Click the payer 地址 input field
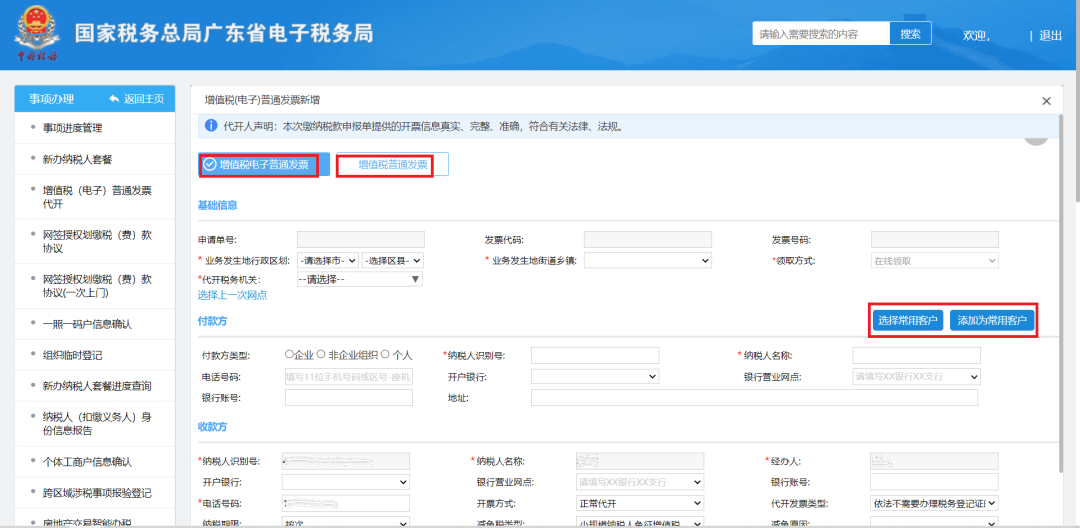Screen dimensions: 1080x528 (x=754, y=398)
